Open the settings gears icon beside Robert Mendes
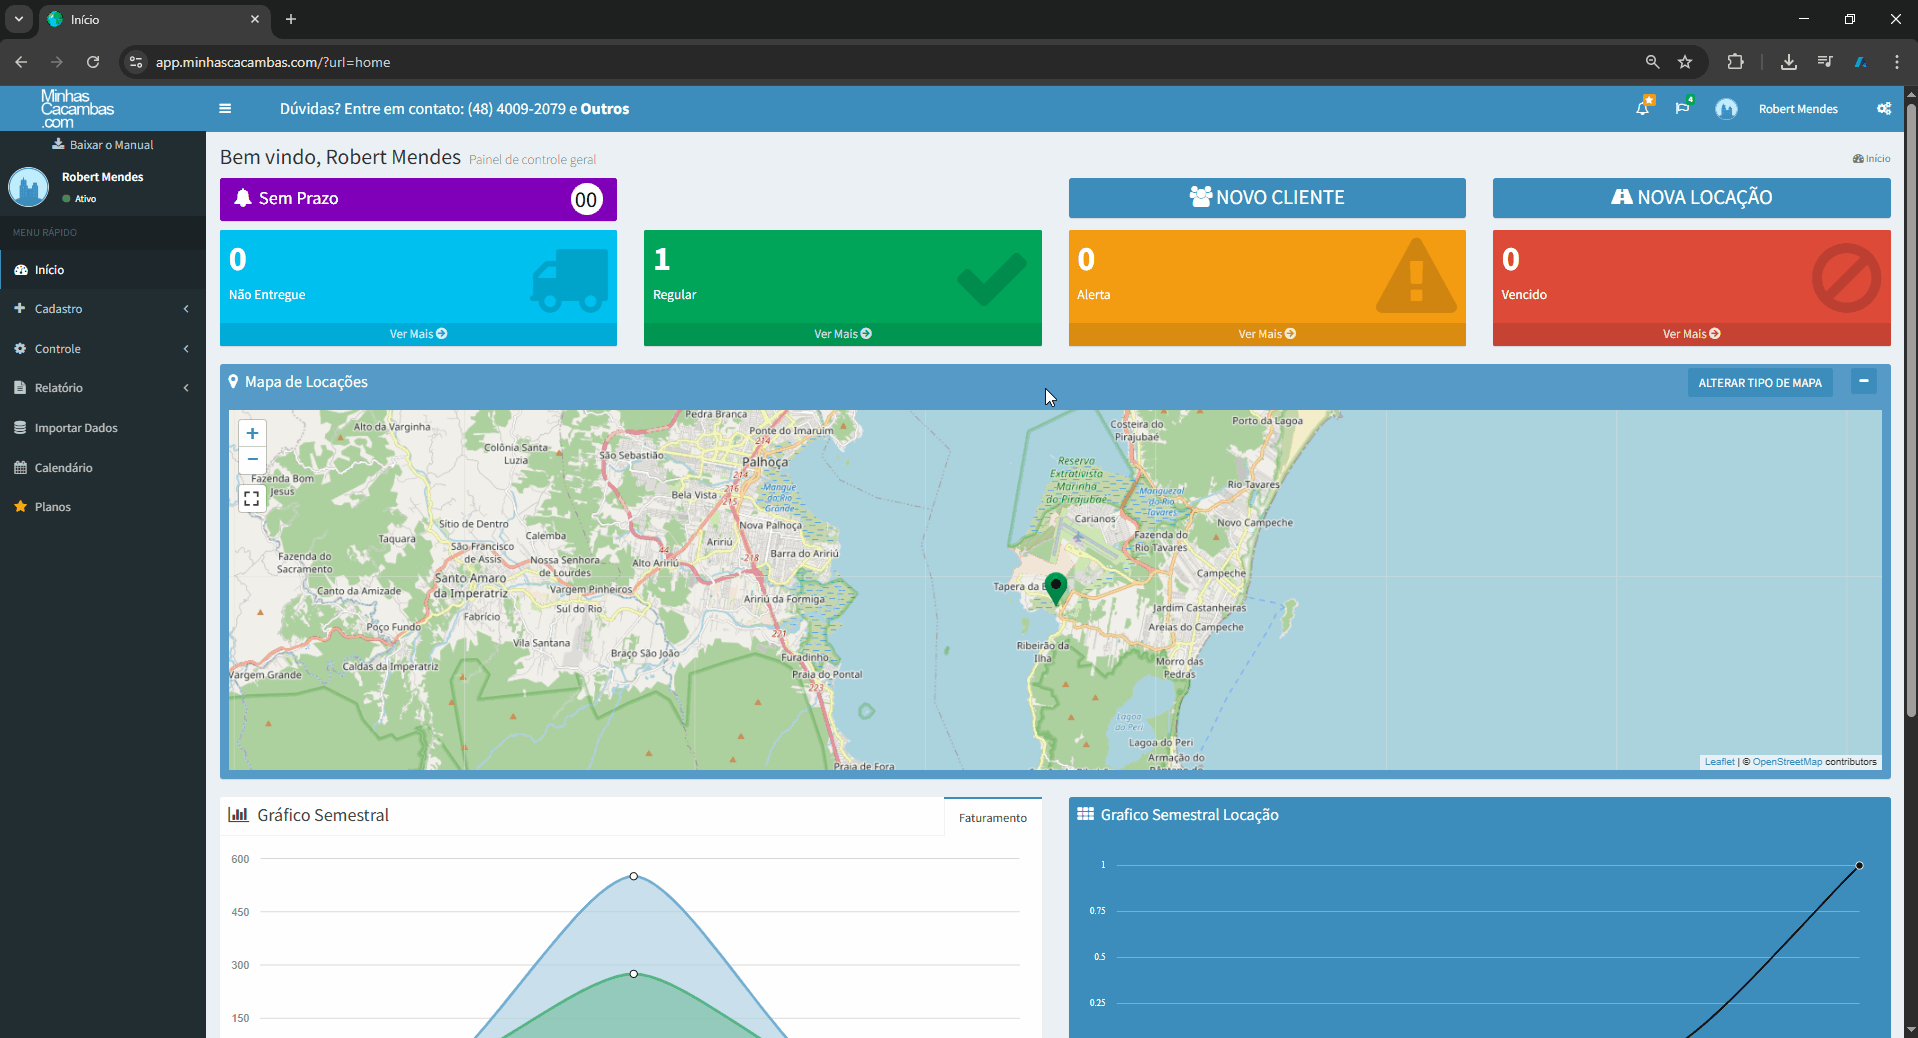1918x1038 pixels. (x=1884, y=109)
